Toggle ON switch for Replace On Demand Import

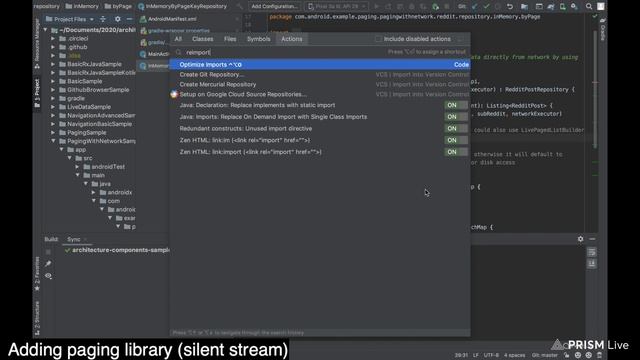(x=456, y=117)
